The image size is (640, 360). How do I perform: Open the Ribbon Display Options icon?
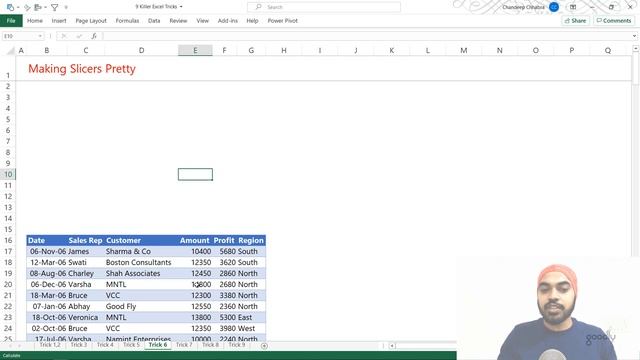click(x=573, y=7)
